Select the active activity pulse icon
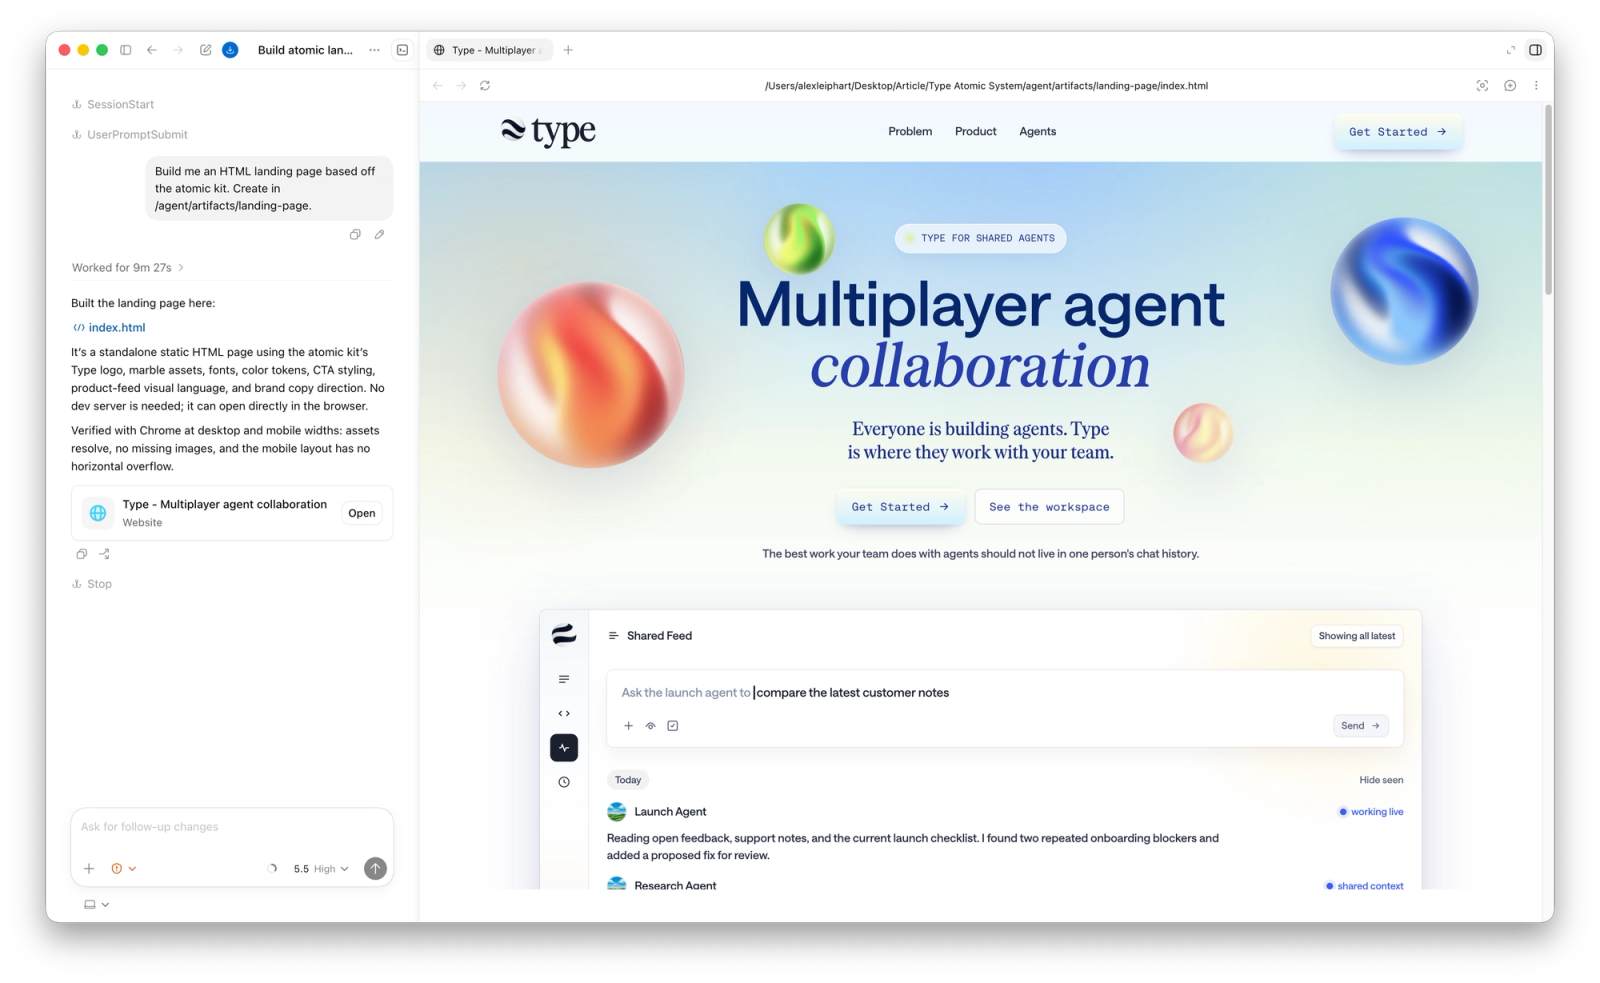The width and height of the screenshot is (1600, 983). pos(564,748)
